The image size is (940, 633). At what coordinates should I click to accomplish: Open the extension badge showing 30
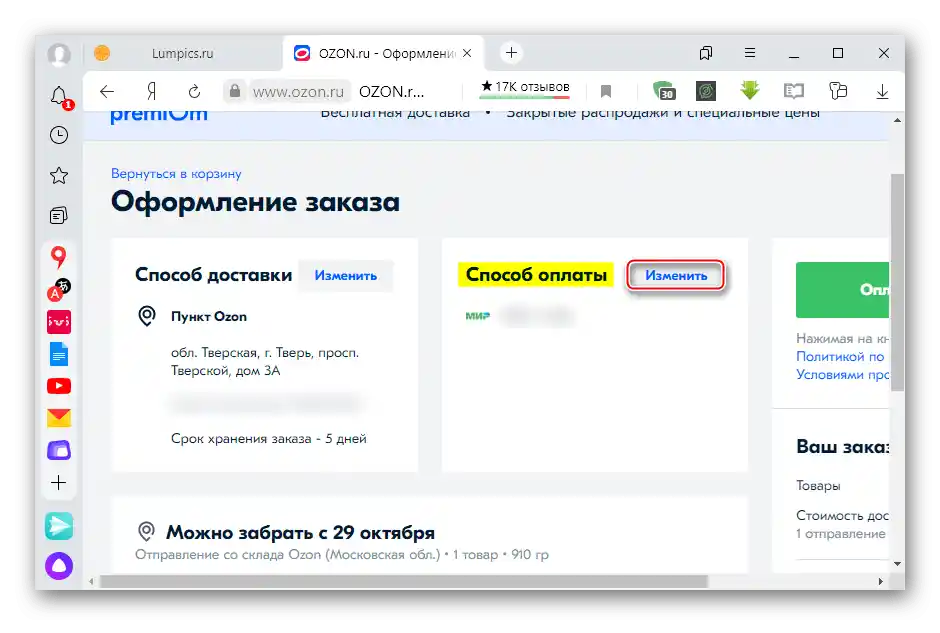[x=665, y=91]
